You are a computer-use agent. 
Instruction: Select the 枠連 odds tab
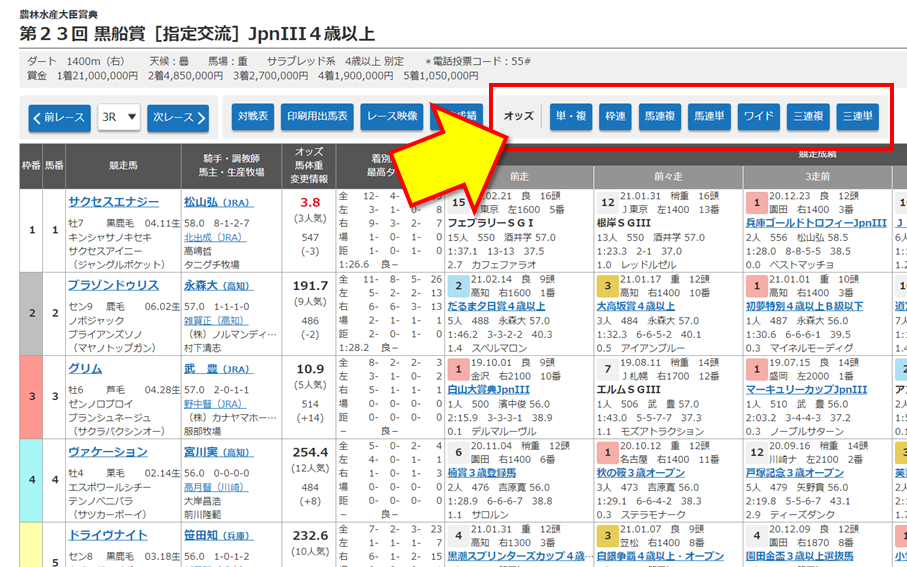[x=614, y=117]
